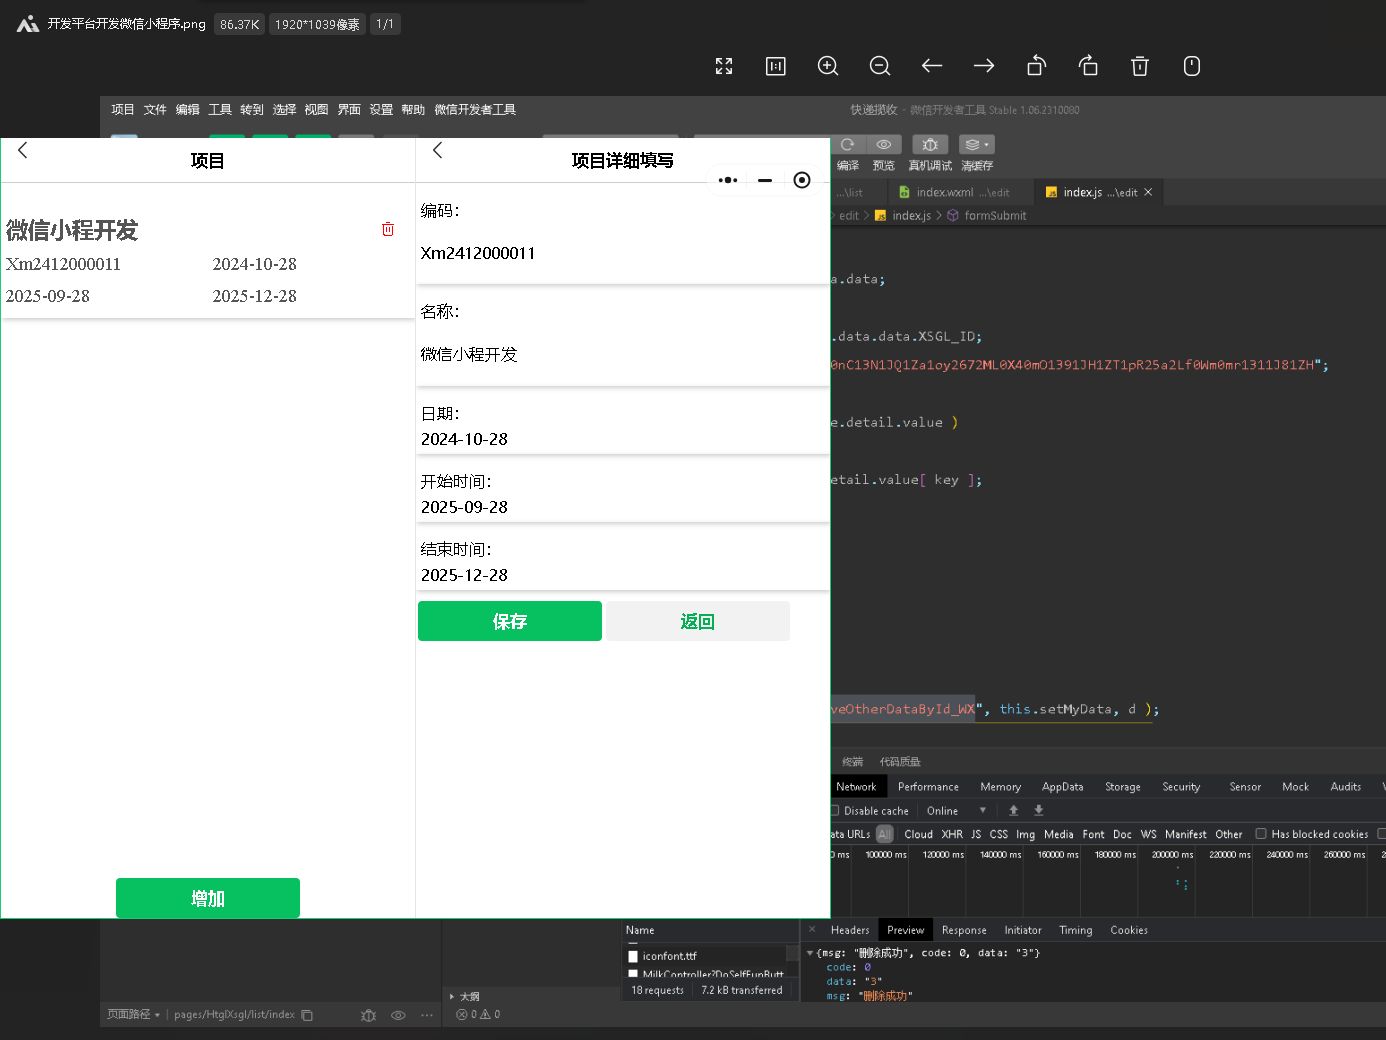Click the 1:1 actual size icon
The image size is (1386, 1040).
[x=776, y=66]
